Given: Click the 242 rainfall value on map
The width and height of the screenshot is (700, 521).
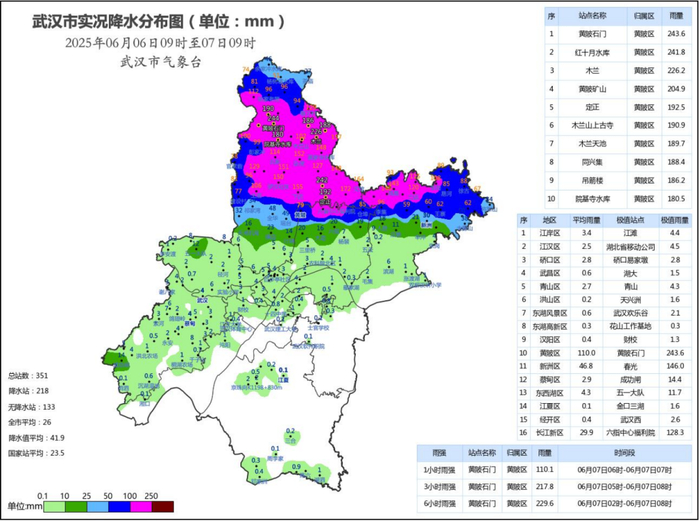Looking at the screenshot, I should click(x=322, y=180).
